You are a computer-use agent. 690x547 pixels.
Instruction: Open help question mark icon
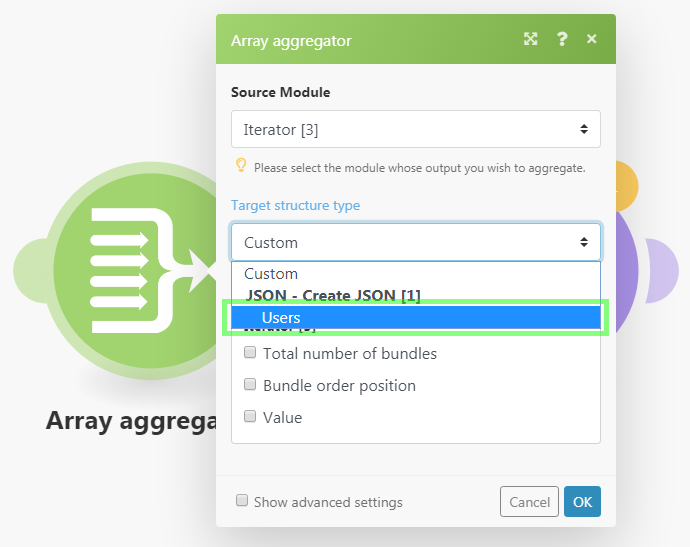(562, 39)
